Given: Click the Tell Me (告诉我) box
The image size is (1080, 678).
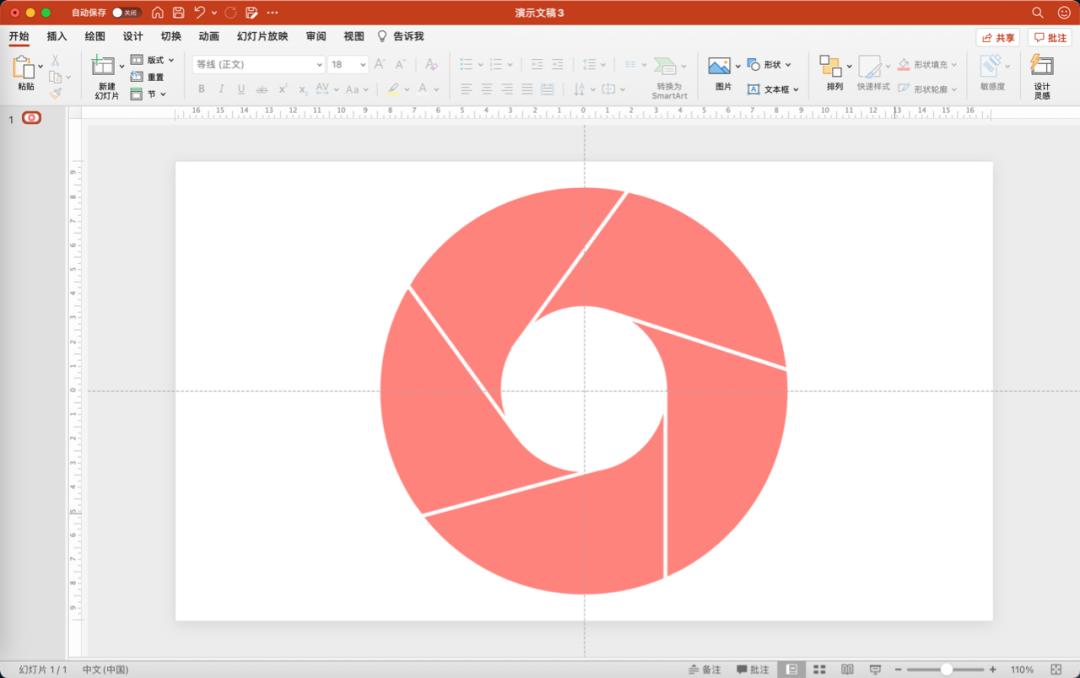Looking at the screenshot, I should click(401, 37).
